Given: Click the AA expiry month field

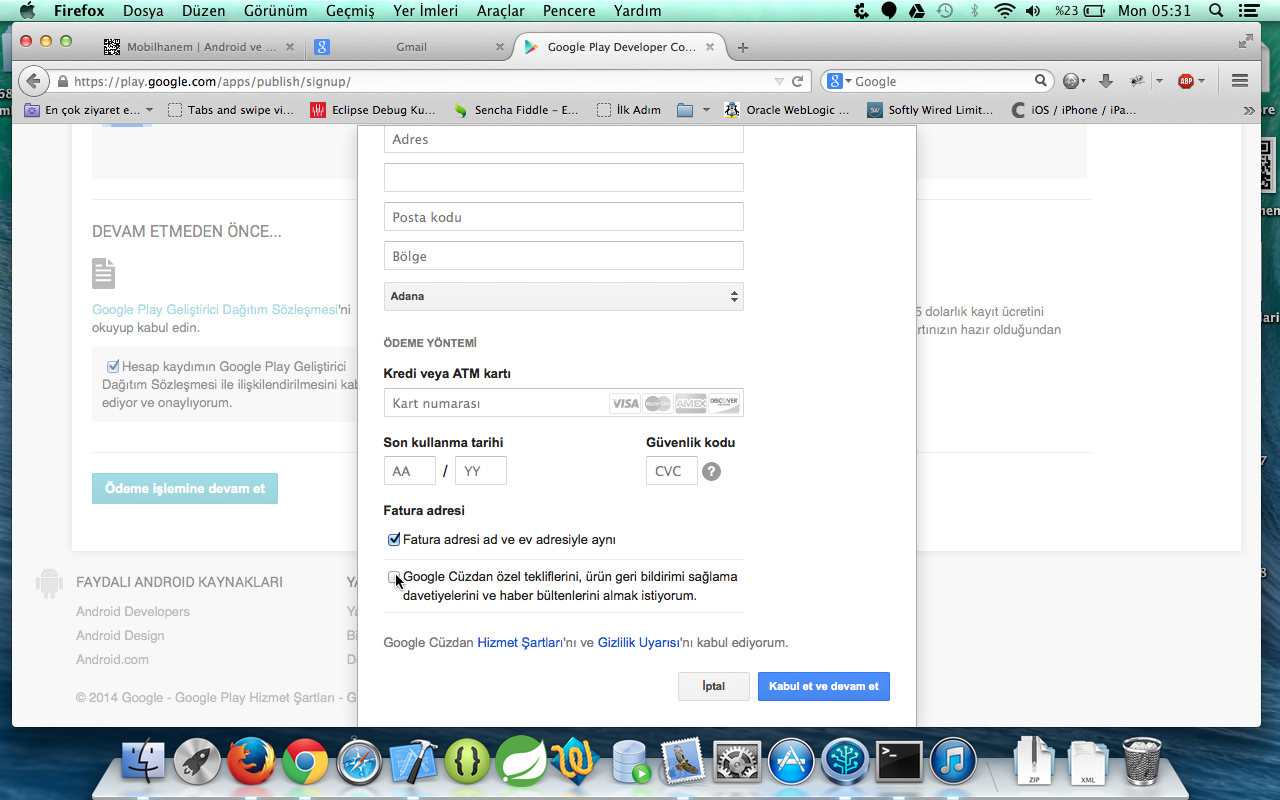Looking at the screenshot, I should point(410,471).
